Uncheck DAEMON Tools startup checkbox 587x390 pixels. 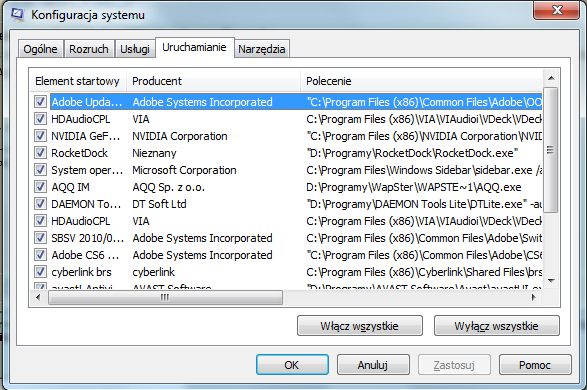pos(40,204)
